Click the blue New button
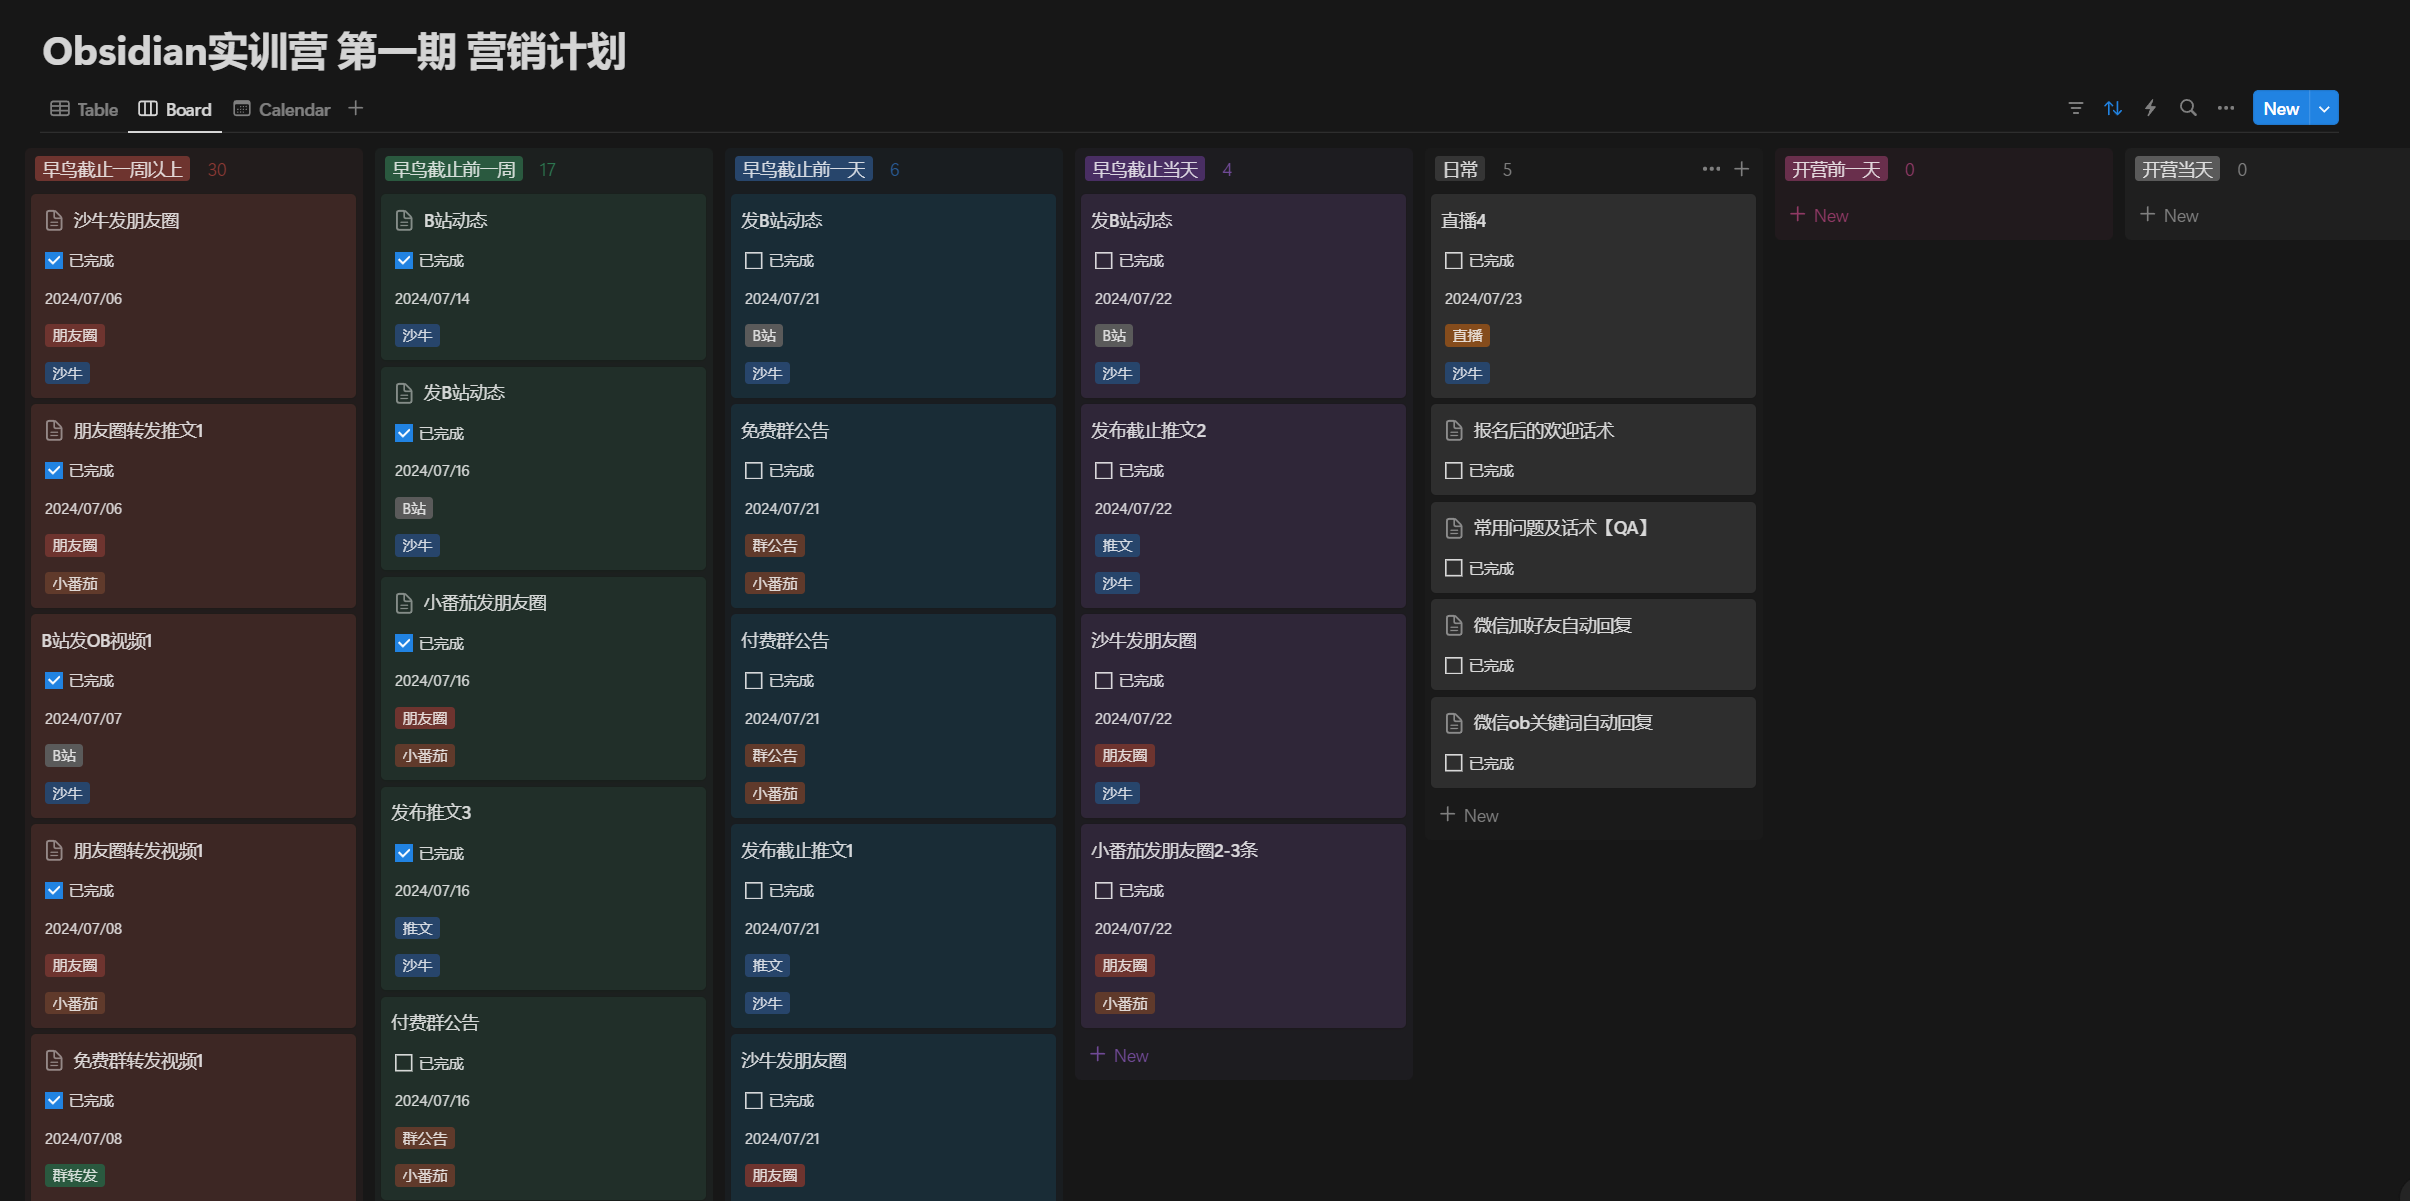This screenshot has height=1201, width=2410. coord(2281,108)
